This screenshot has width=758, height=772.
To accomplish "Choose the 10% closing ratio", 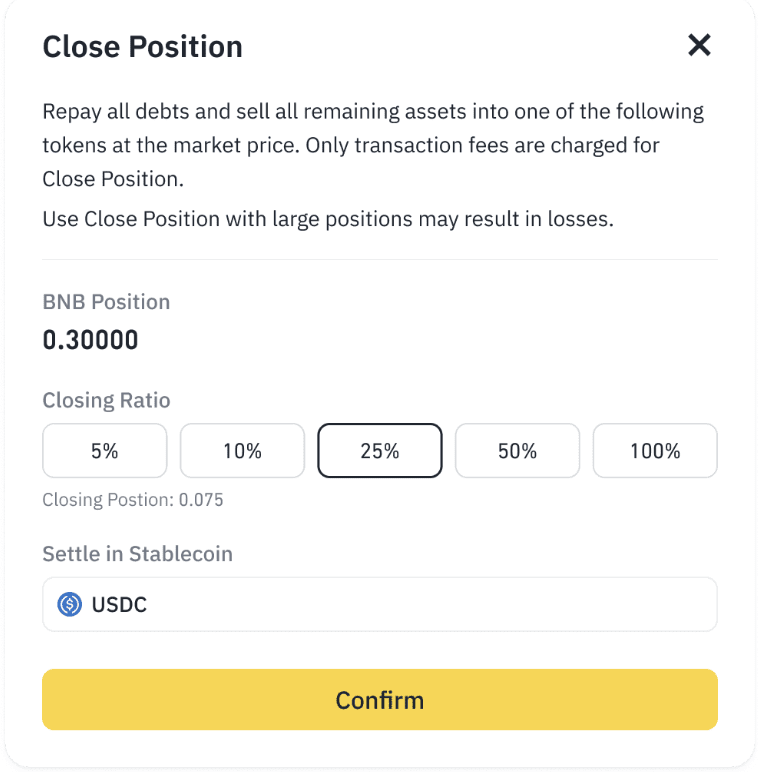I will pyautogui.click(x=242, y=451).
